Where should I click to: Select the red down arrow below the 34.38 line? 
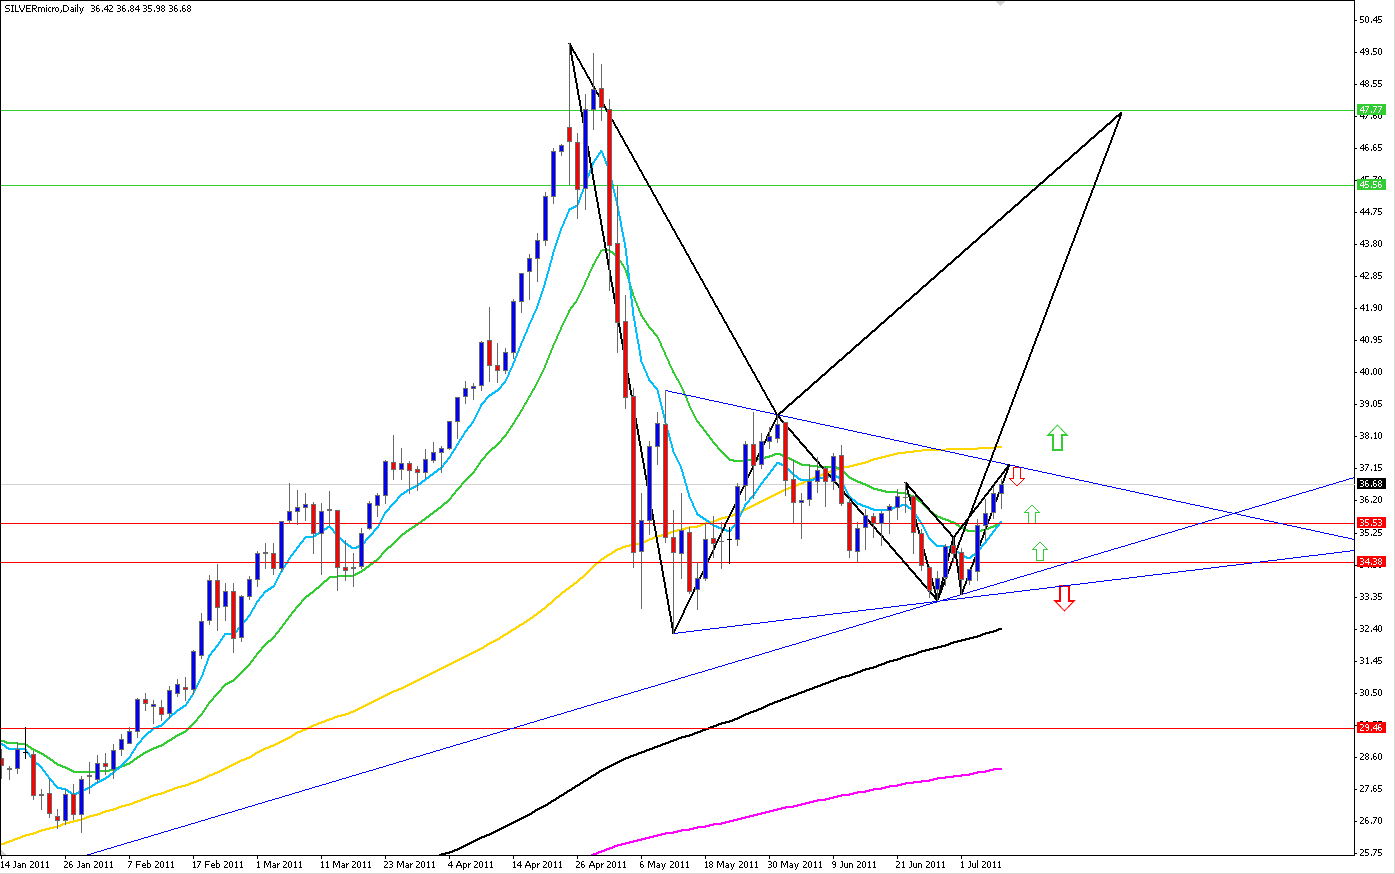point(1064,598)
